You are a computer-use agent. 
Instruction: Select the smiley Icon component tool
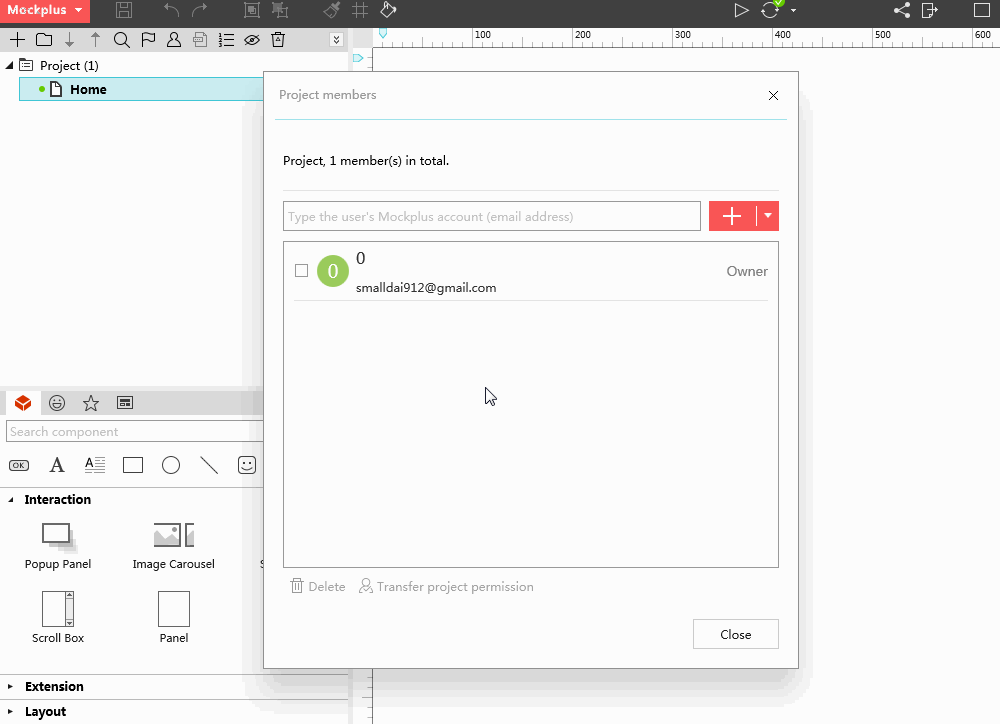click(247, 465)
